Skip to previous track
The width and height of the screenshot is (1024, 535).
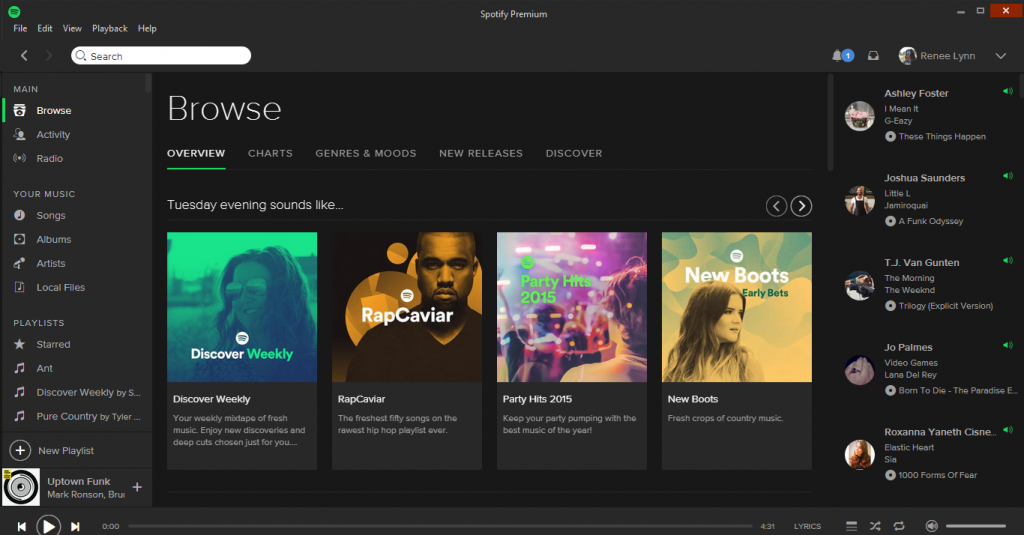click(x=22, y=527)
